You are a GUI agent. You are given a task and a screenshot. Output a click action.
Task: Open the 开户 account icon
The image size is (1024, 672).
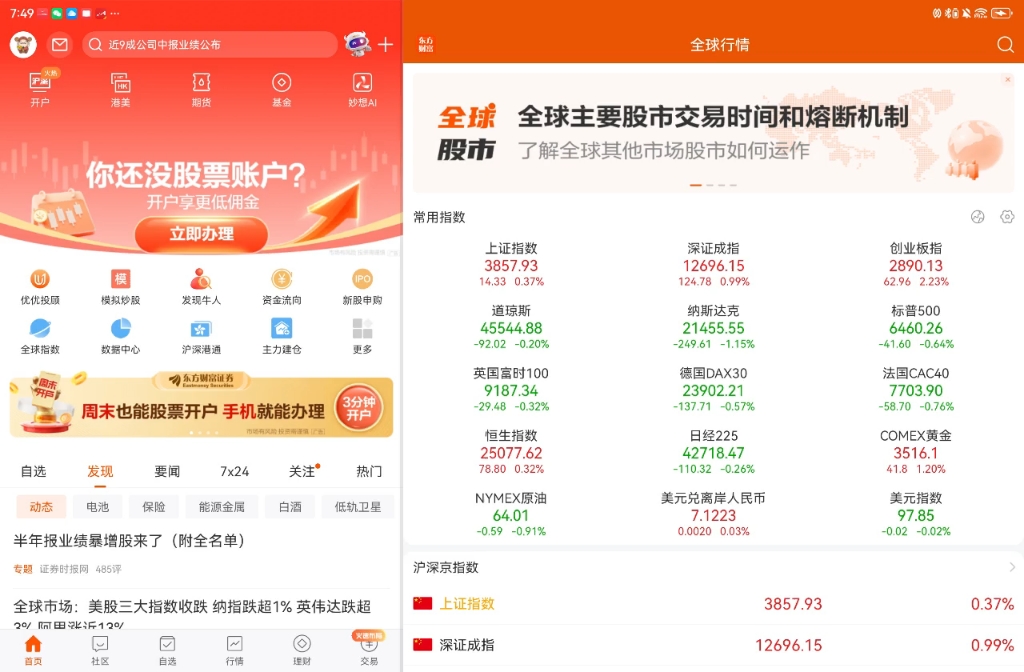40,89
